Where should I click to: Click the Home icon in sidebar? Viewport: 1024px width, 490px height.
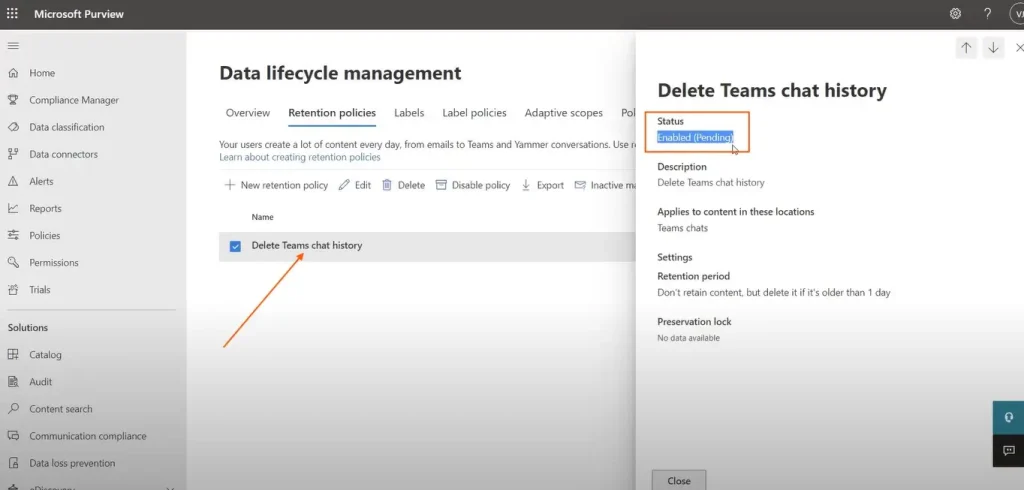(13, 73)
